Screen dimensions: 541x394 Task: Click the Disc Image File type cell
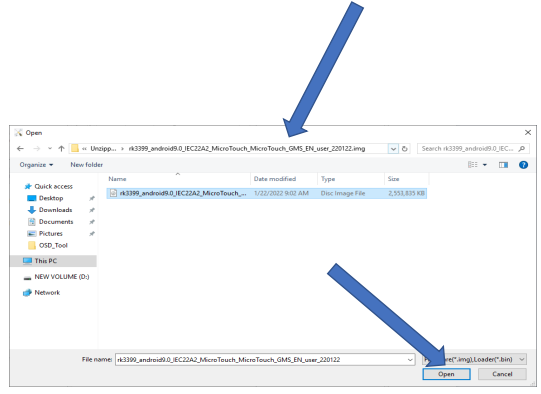343,194
